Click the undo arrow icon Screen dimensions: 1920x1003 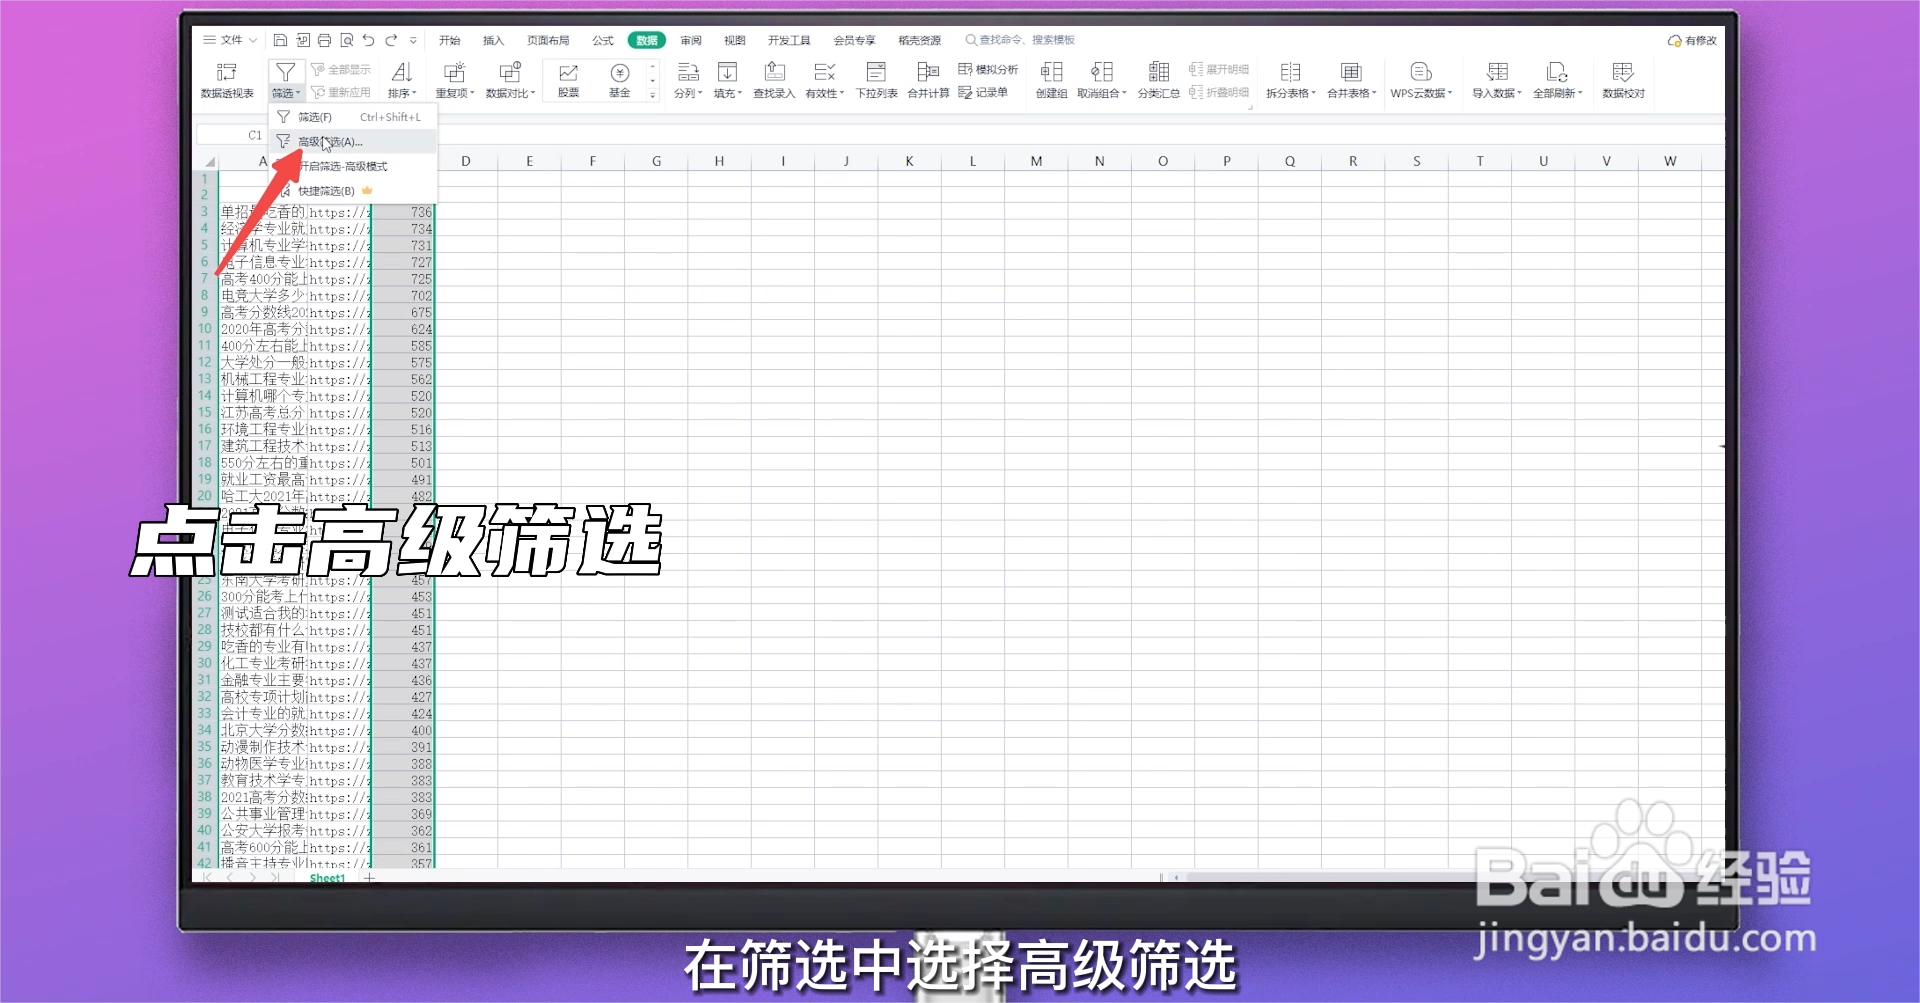click(368, 40)
